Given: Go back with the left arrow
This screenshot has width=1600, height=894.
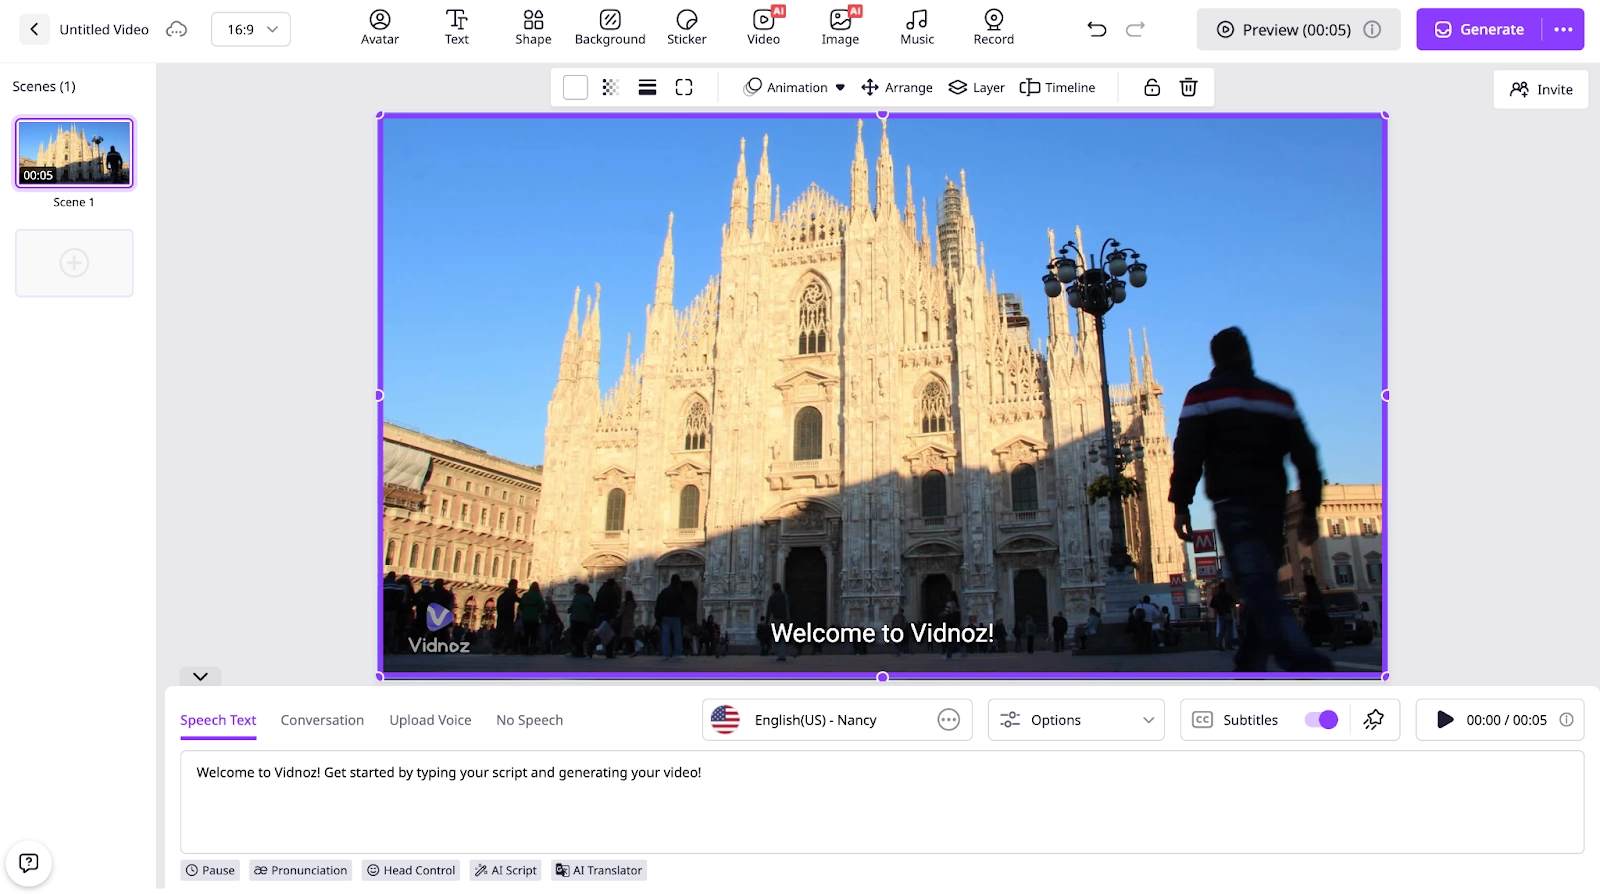Looking at the screenshot, I should [x=34, y=29].
